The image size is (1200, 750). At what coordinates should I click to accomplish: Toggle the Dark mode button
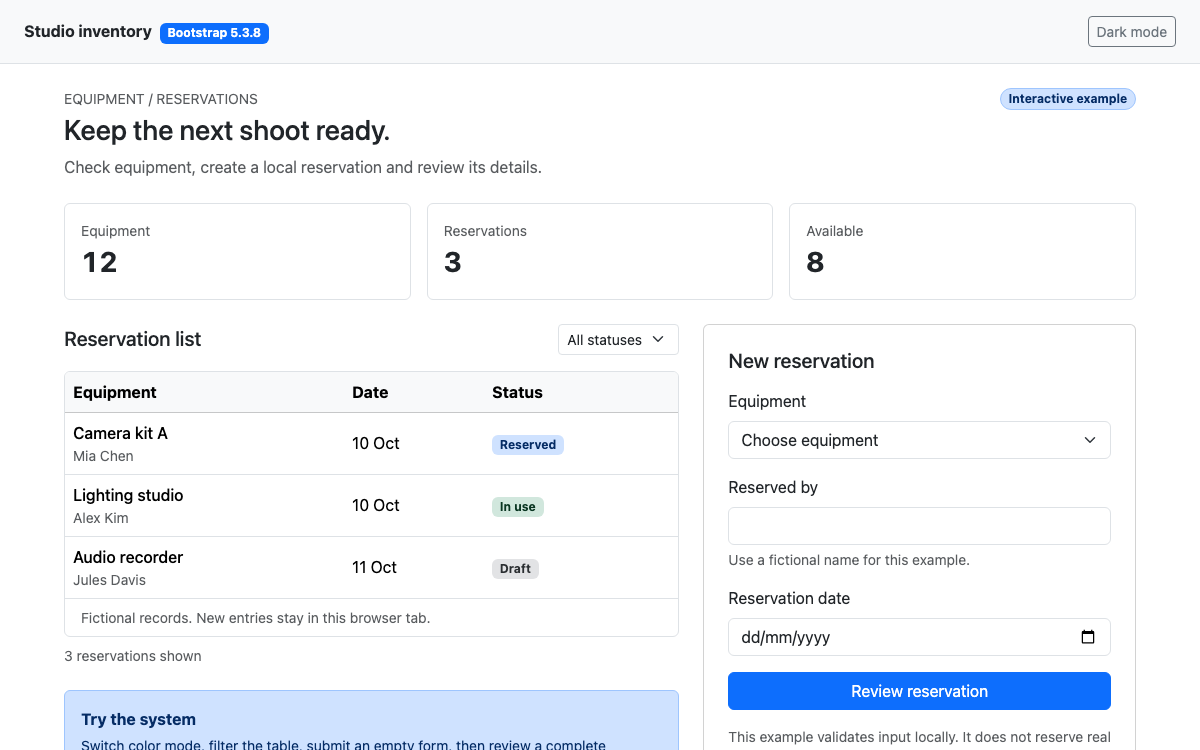pyautogui.click(x=1131, y=32)
